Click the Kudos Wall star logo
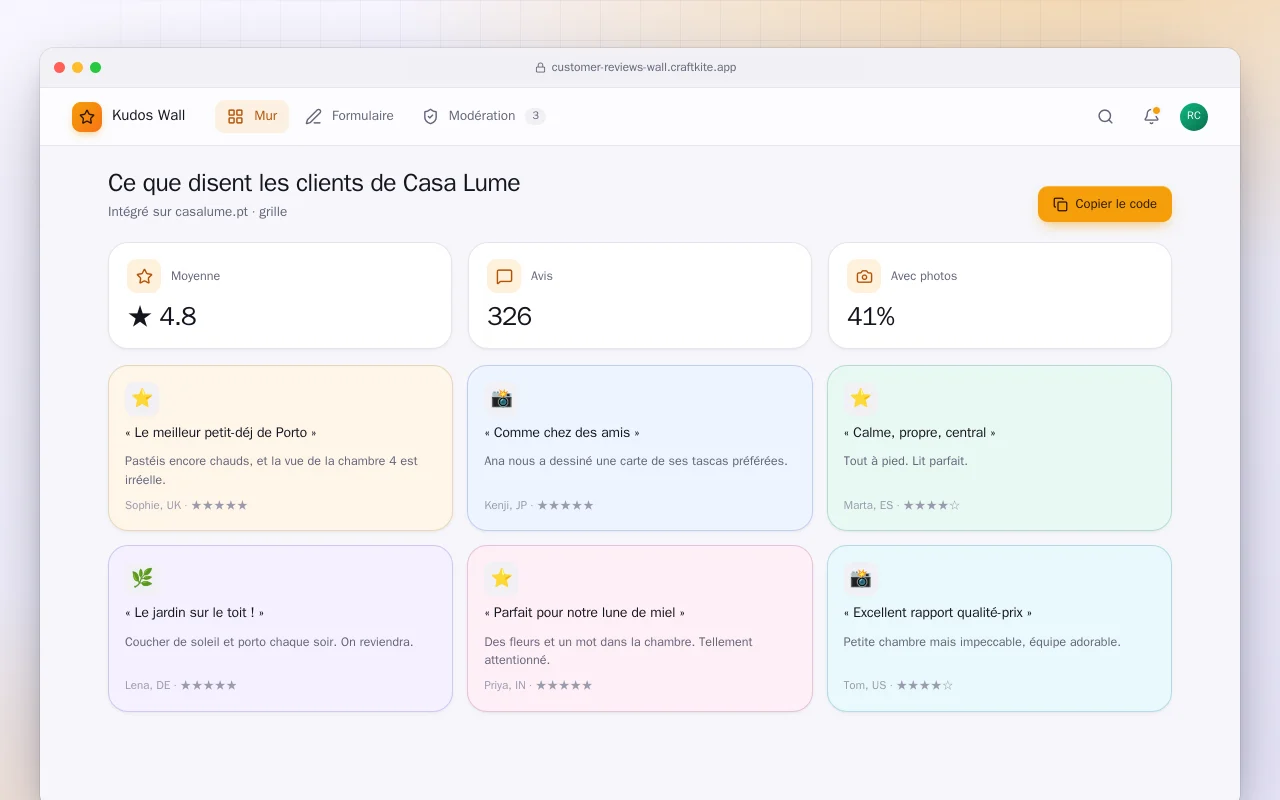This screenshot has height=800, width=1280. click(87, 116)
